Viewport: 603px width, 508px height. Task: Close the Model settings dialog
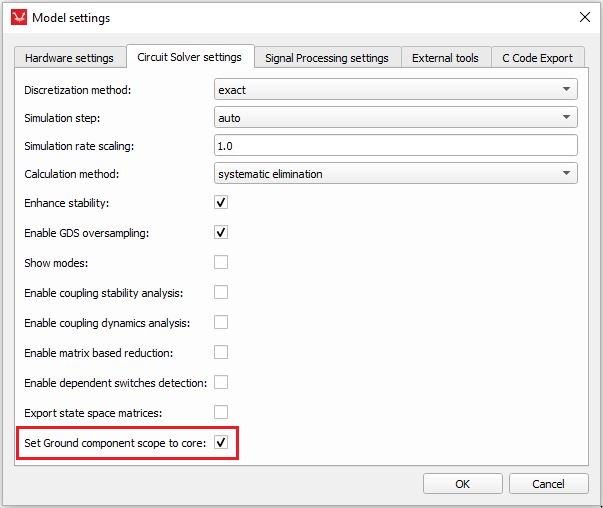[584, 17]
